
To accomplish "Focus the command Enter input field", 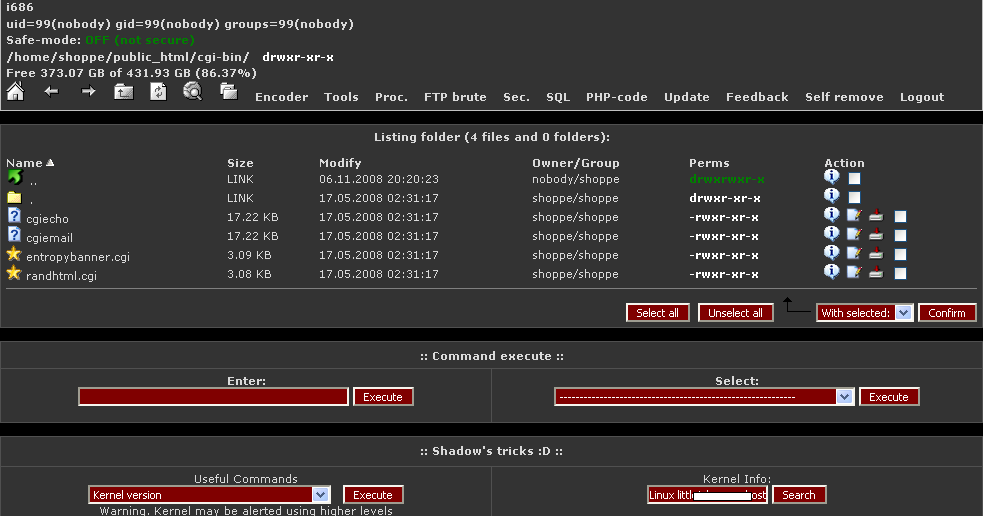I will pyautogui.click(x=213, y=397).
